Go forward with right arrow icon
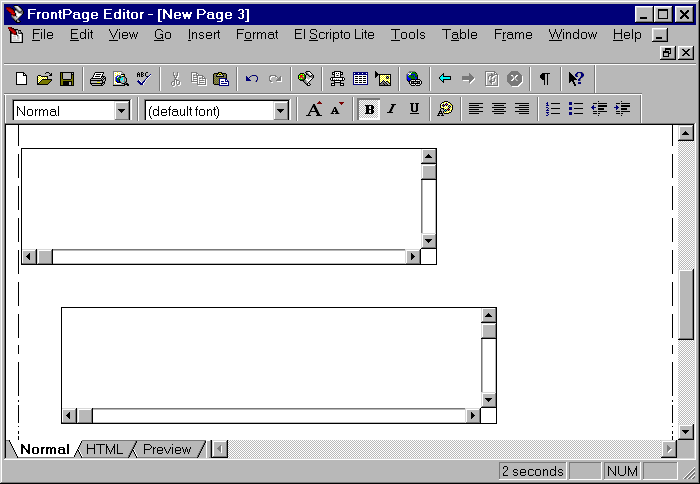The image size is (700, 484). click(468, 79)
